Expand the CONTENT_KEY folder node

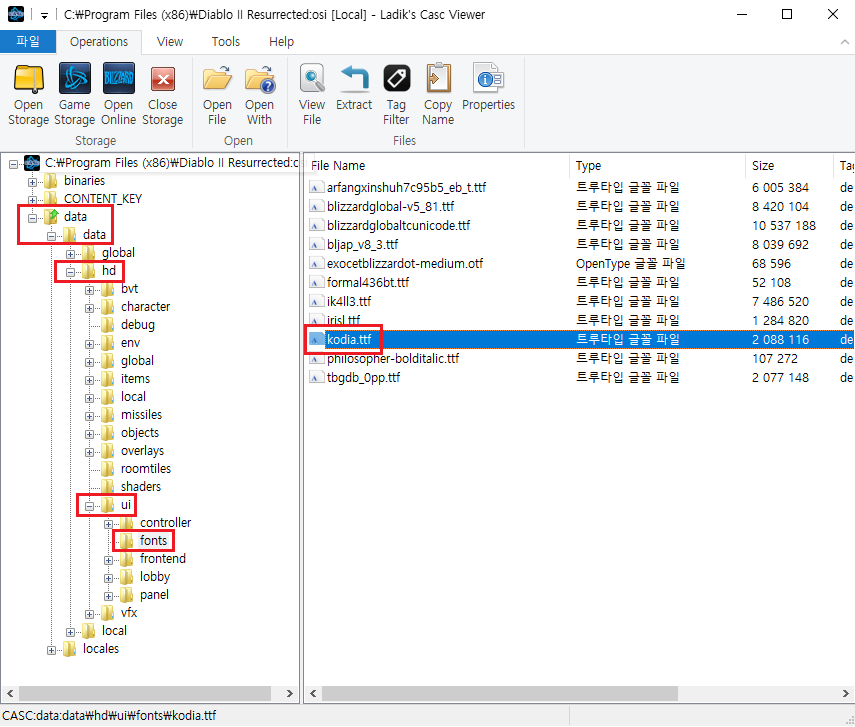coord(32,200)
